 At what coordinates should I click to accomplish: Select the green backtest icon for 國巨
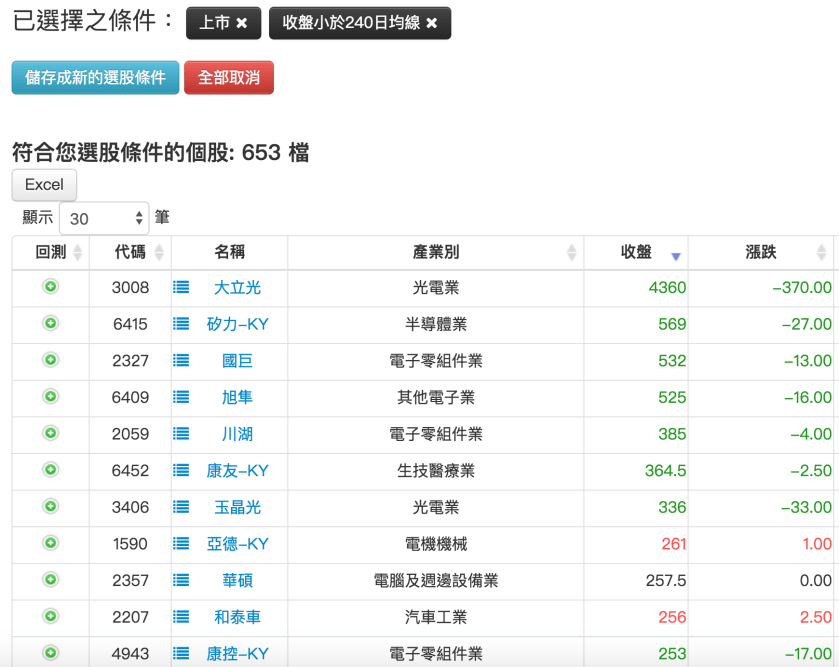50,361
